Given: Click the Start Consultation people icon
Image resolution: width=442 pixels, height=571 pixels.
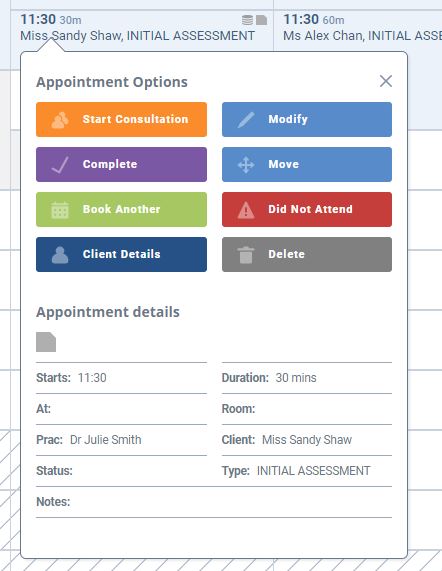Looking at the screenshot, I should (x=60, y=120).
